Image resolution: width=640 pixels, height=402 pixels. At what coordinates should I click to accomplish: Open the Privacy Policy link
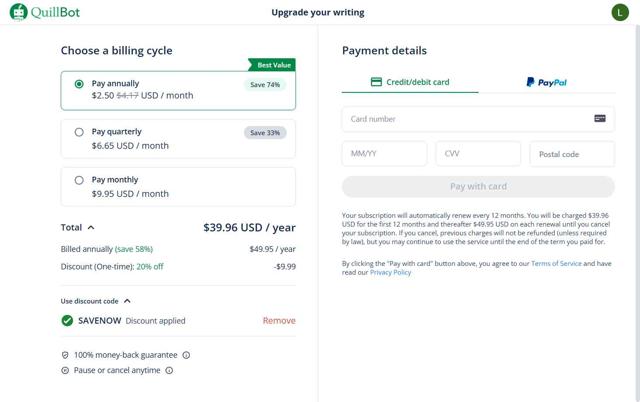coord(390,272)
